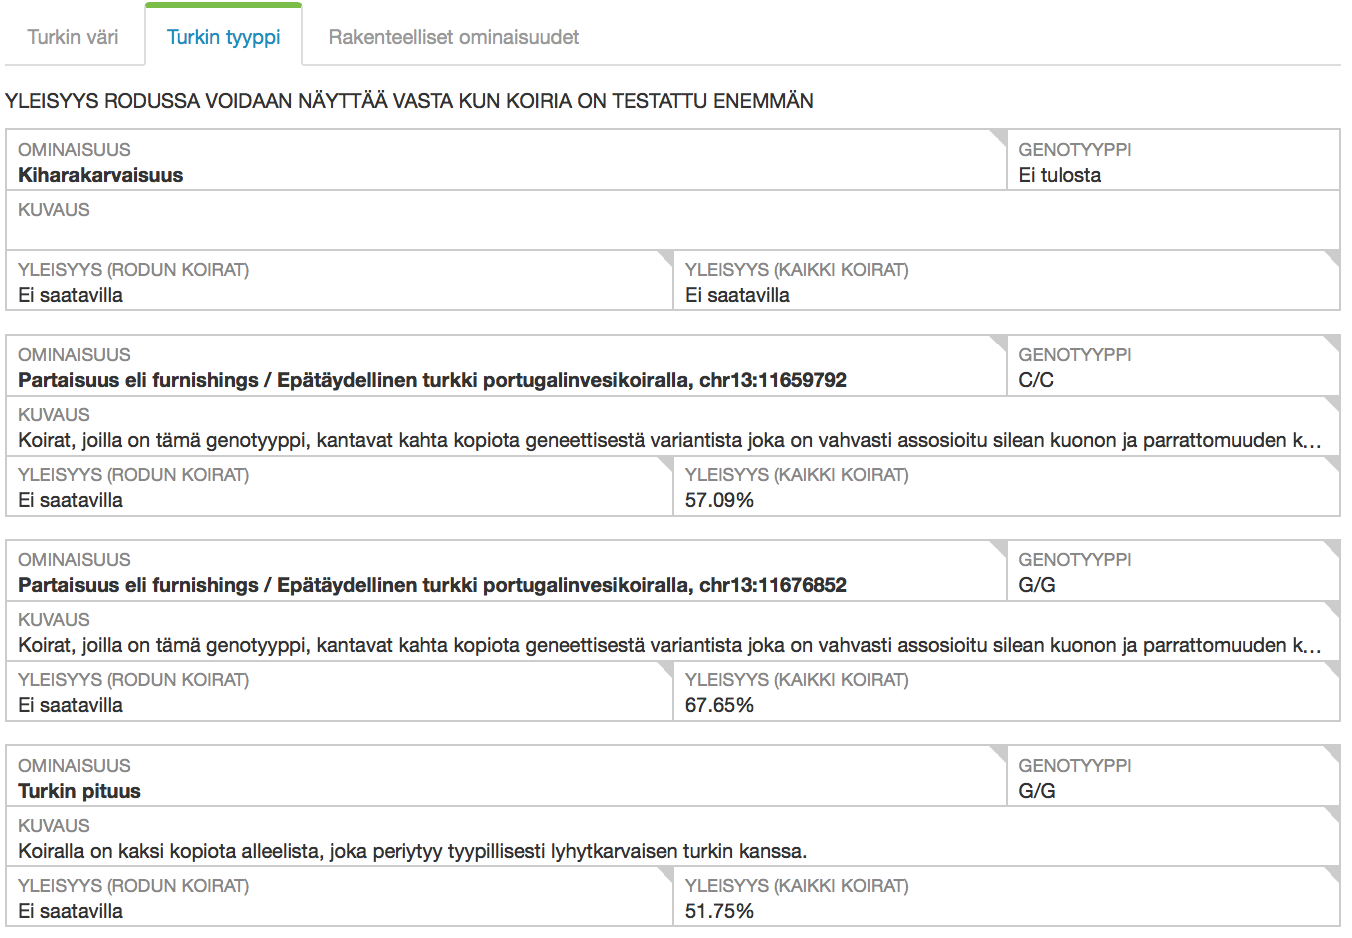Select the Turkin tyyppi tab

point(223,37)
